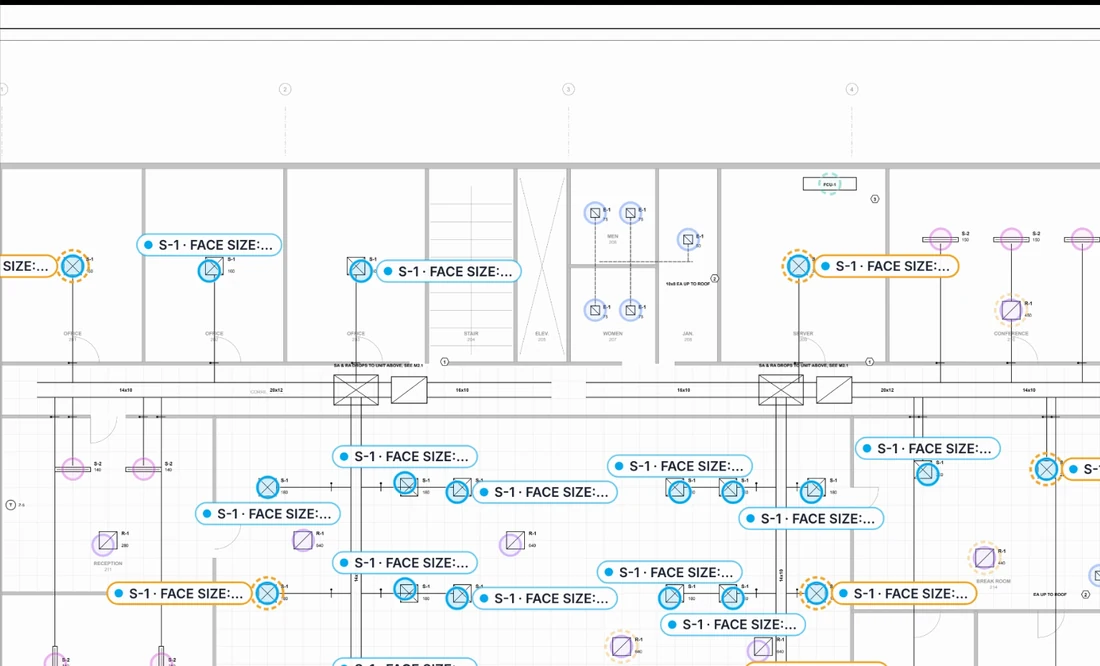Click grid bubble 4 at top
1100x666 pixels.
point(852,89)
